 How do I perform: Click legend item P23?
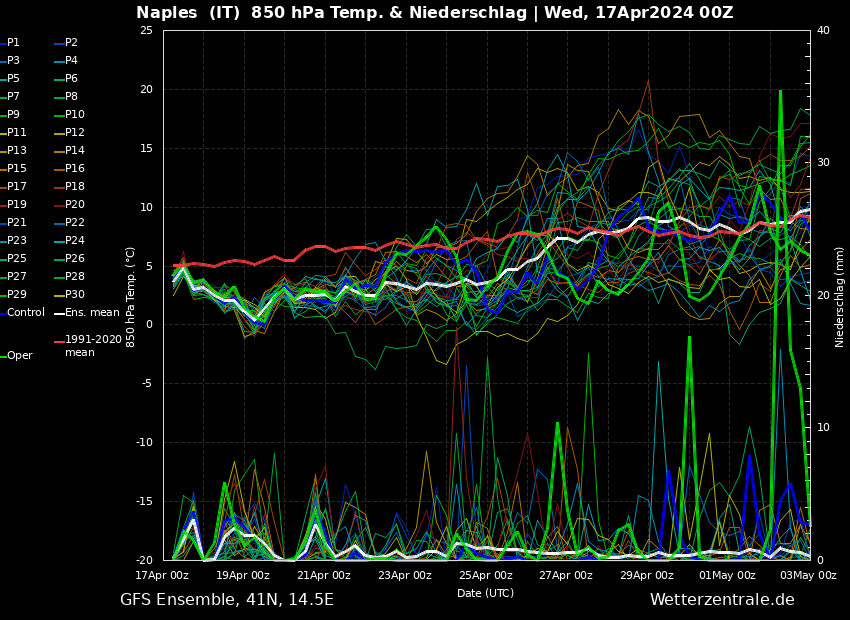(x=13, y=240)
